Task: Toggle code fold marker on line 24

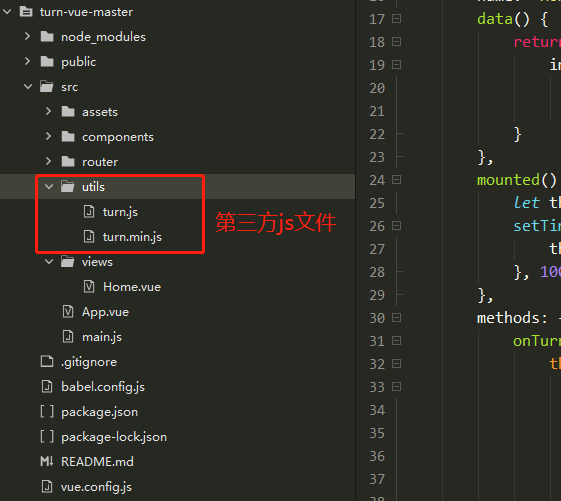Action: [x=396, y=179]
